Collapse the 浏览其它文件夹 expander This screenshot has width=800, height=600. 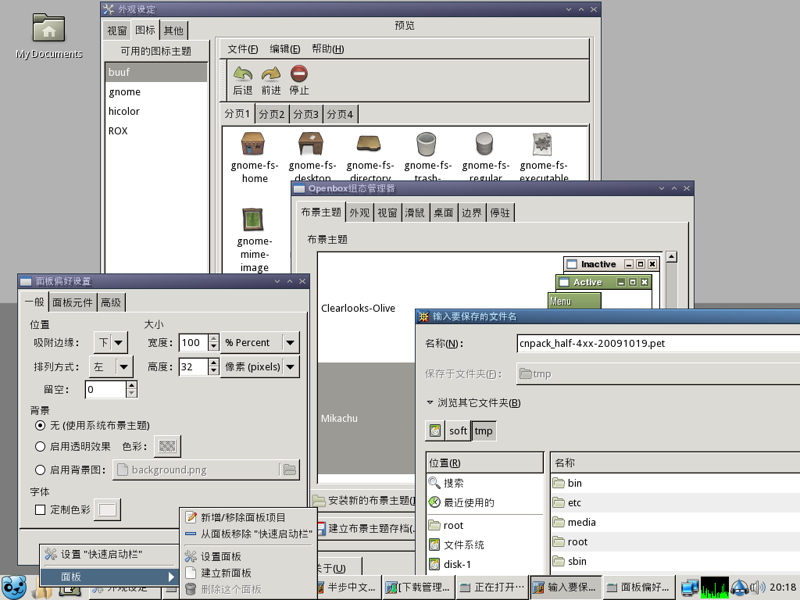pyautogui.click(x=430, y=404)
